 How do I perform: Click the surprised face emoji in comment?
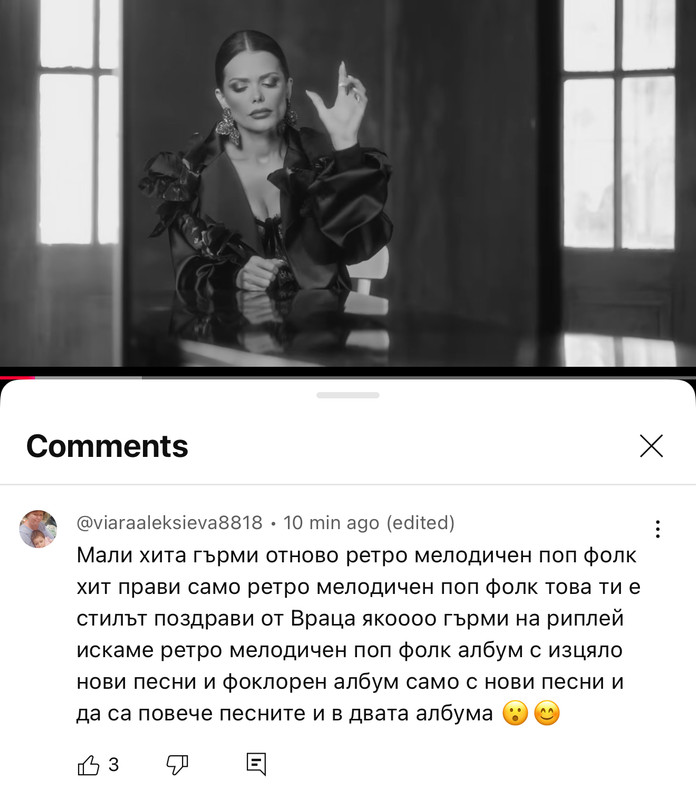(515, 713)
